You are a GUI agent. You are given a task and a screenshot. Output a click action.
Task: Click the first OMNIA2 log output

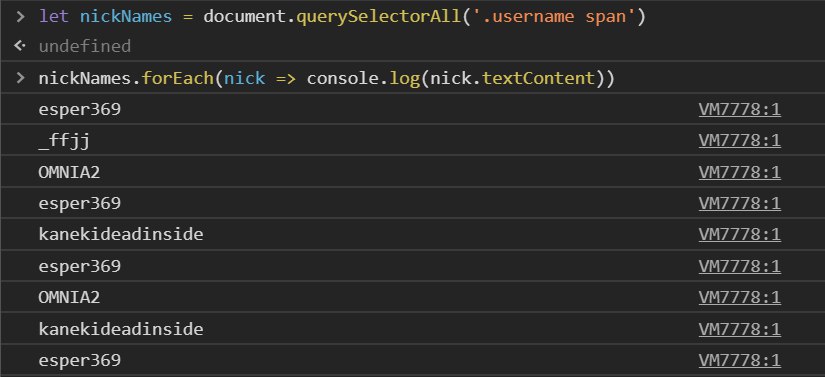coord(69,172)
